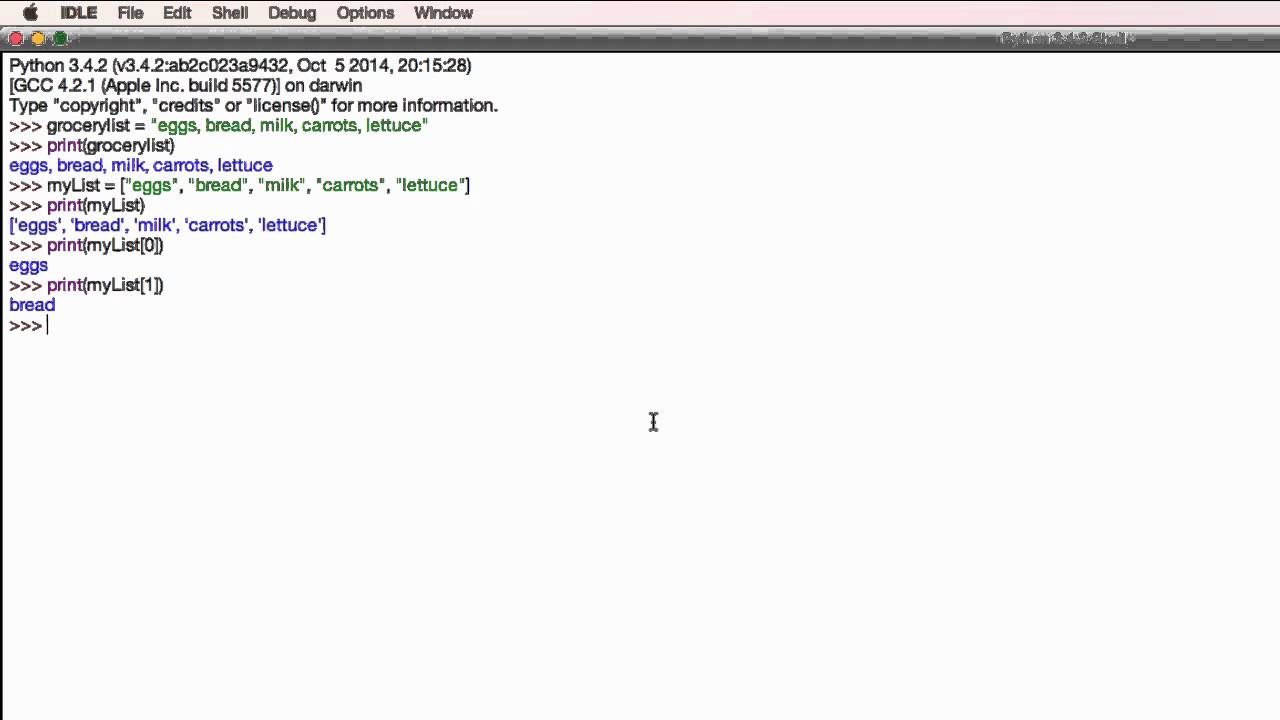The image size is (1280, 720).
Task: Click the 'bread' output line
Action: [x=32, y=305]
